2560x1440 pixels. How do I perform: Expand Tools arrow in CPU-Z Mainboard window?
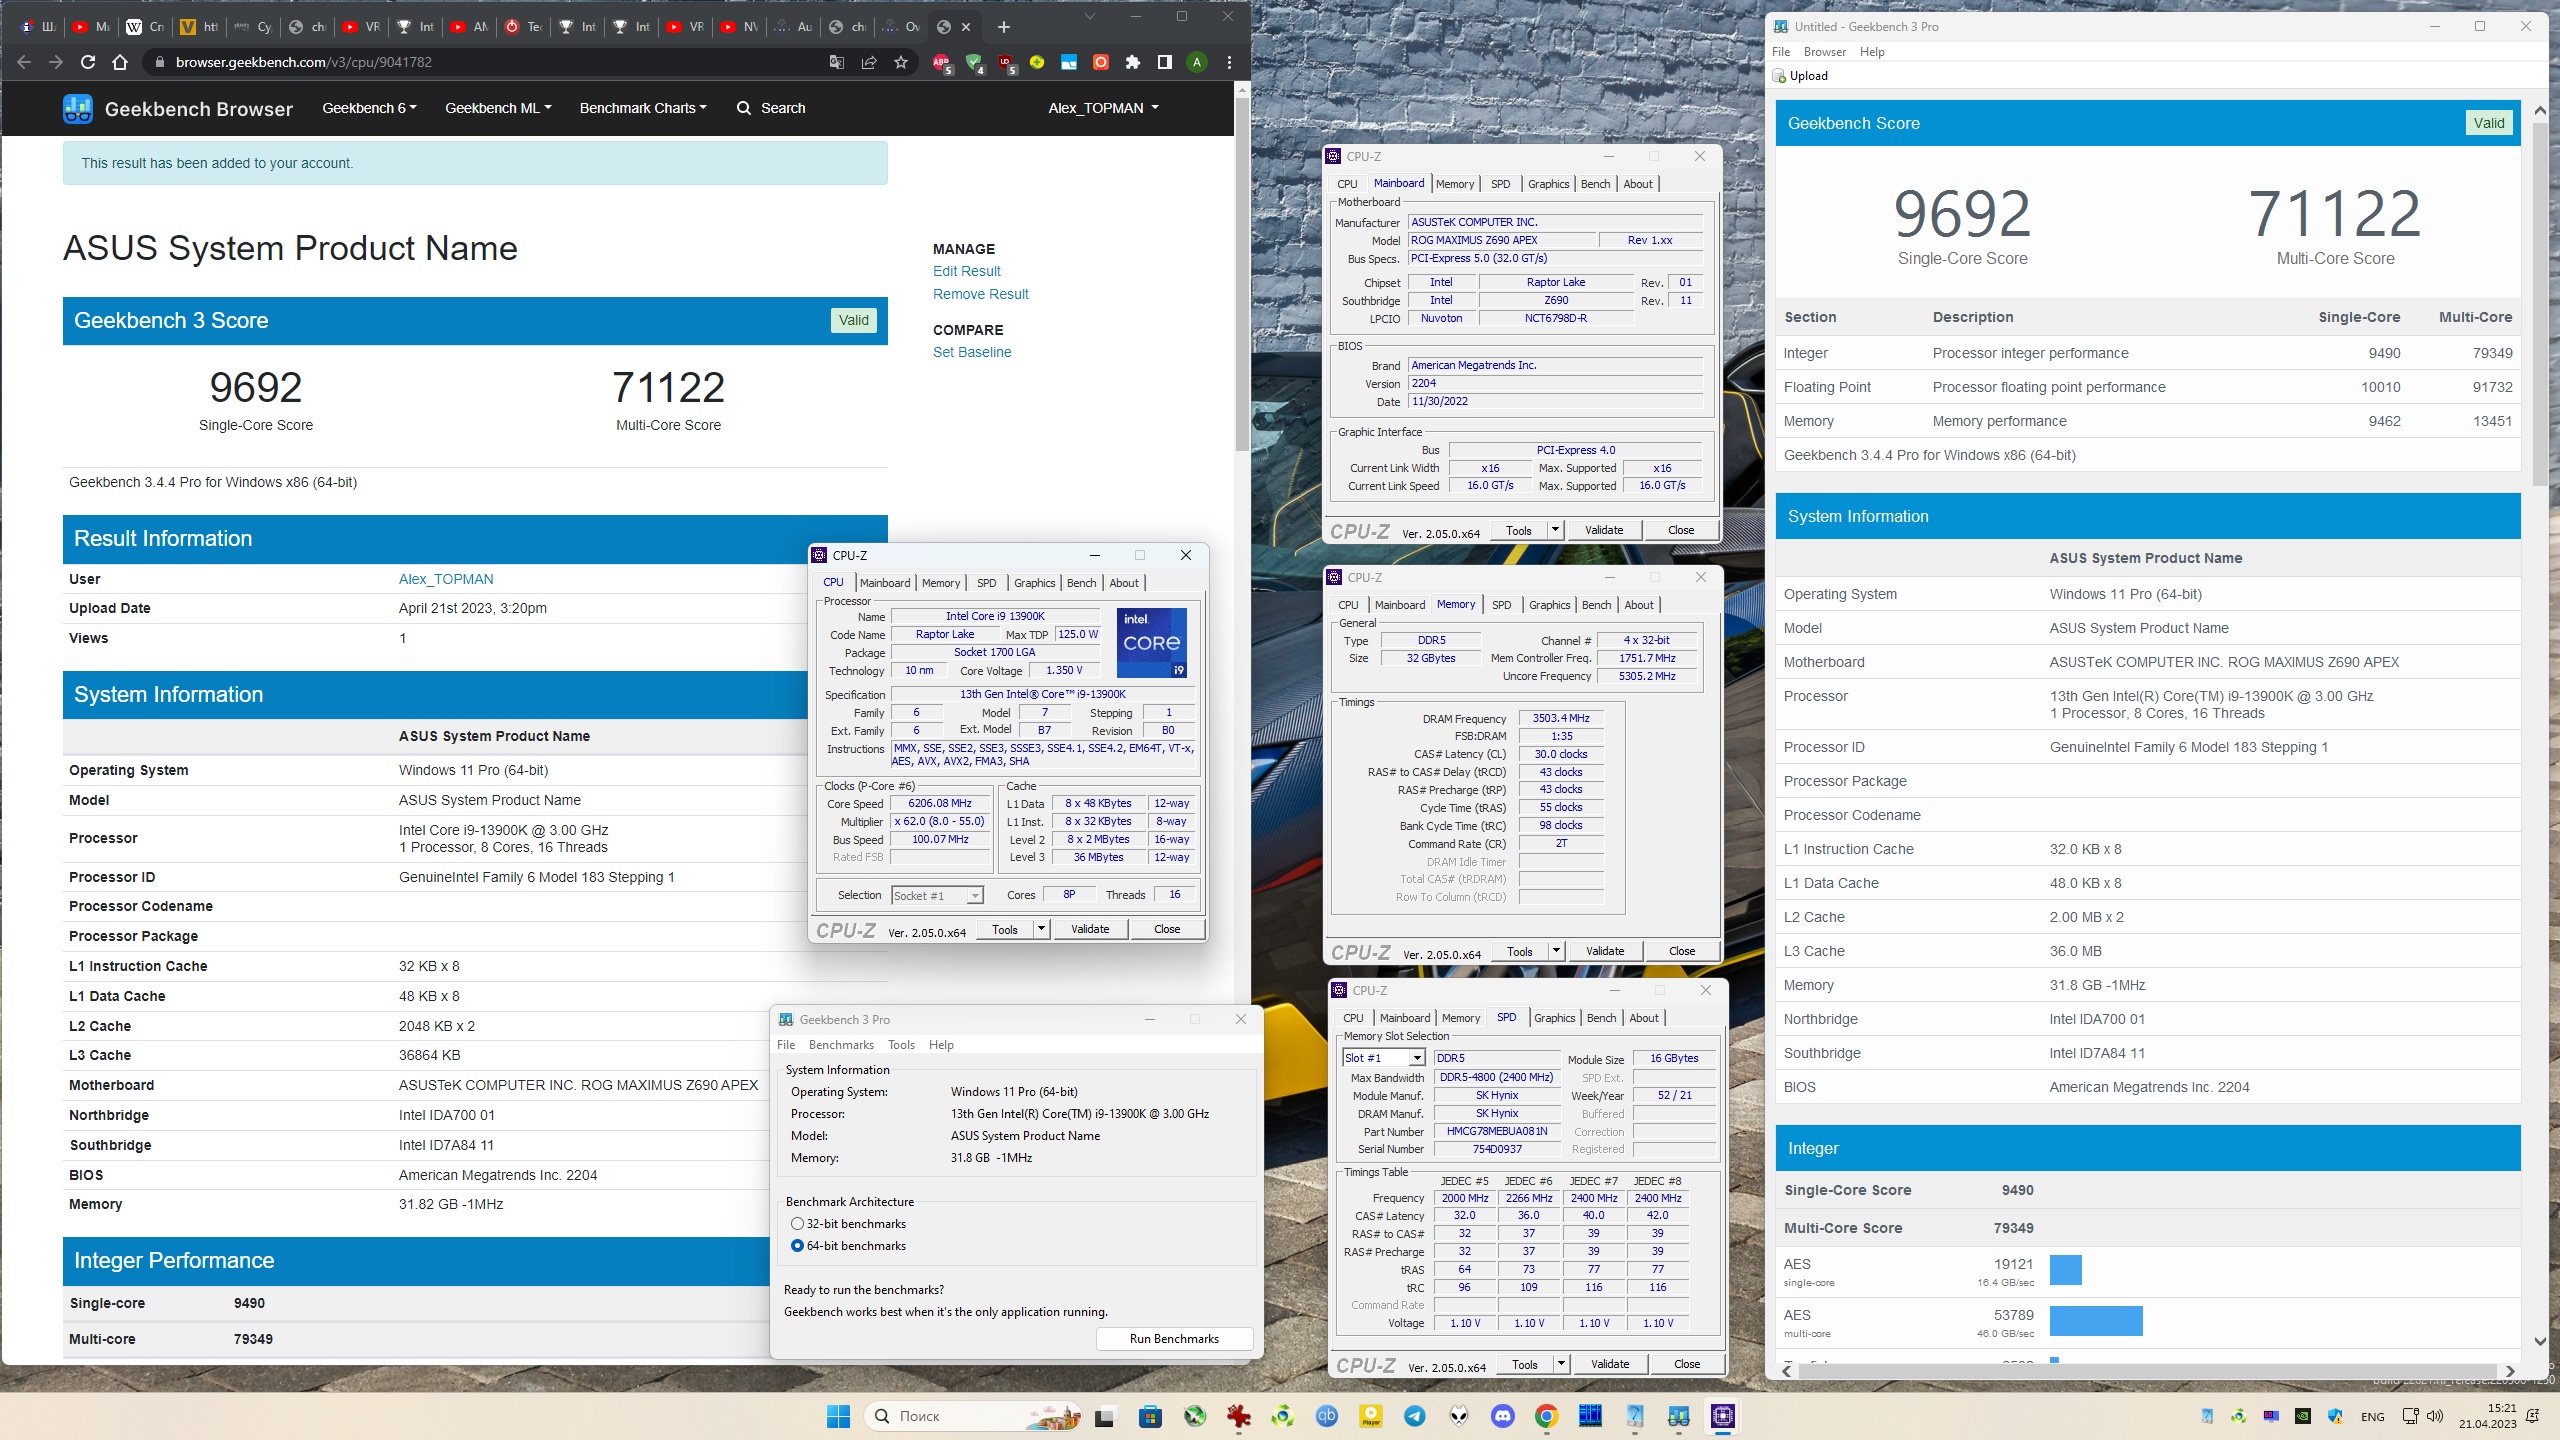point(1555,530)
